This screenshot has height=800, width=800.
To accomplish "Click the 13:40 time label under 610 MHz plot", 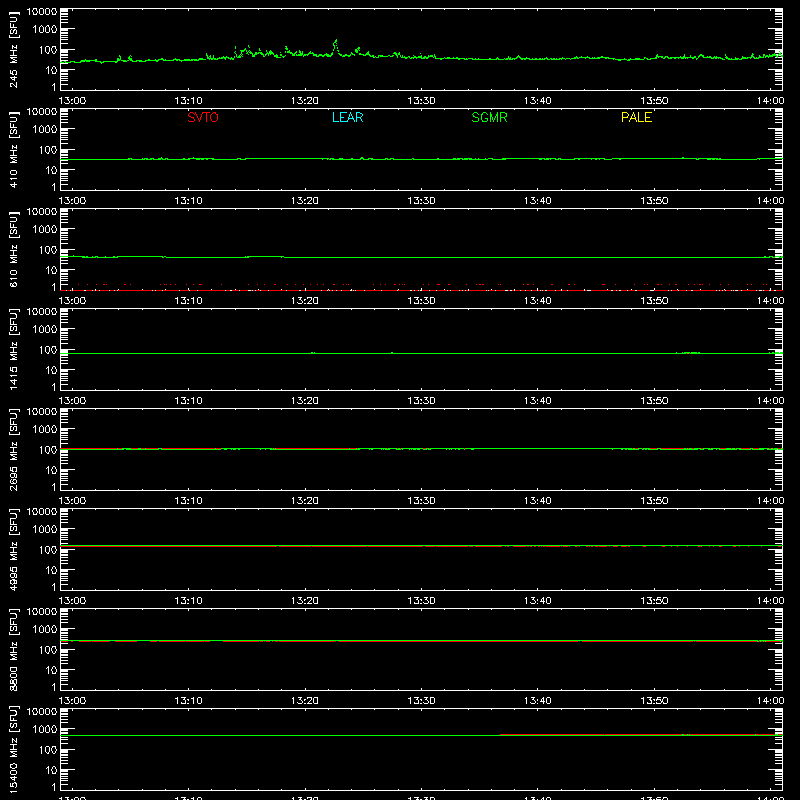I will (538, 301).
